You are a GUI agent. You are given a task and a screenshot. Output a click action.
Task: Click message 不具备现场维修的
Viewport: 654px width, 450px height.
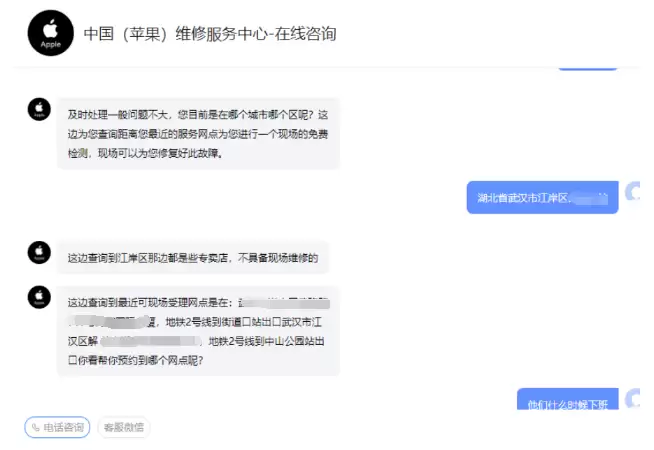[x=193, y=258]
